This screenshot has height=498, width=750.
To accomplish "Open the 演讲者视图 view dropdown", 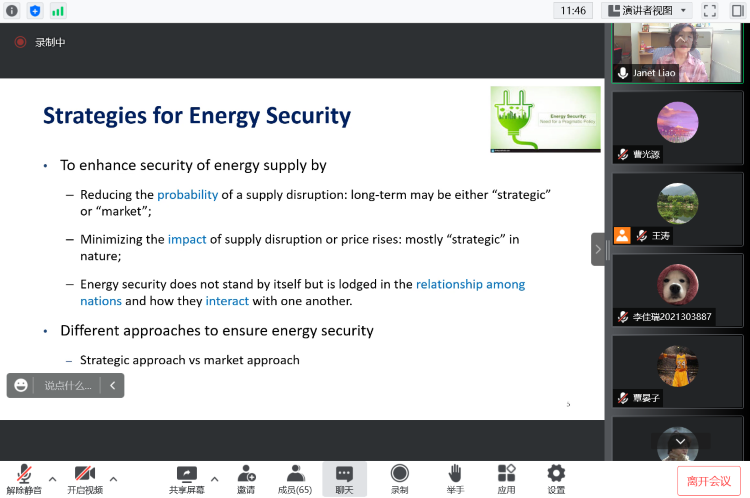I will (649, 10).
